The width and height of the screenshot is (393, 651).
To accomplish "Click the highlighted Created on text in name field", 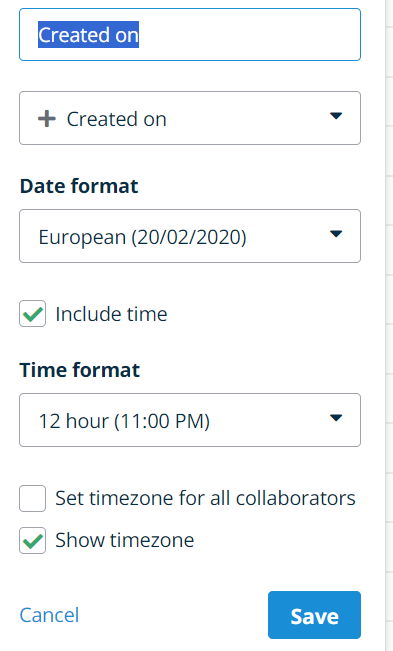I will [x=88, y=34].
